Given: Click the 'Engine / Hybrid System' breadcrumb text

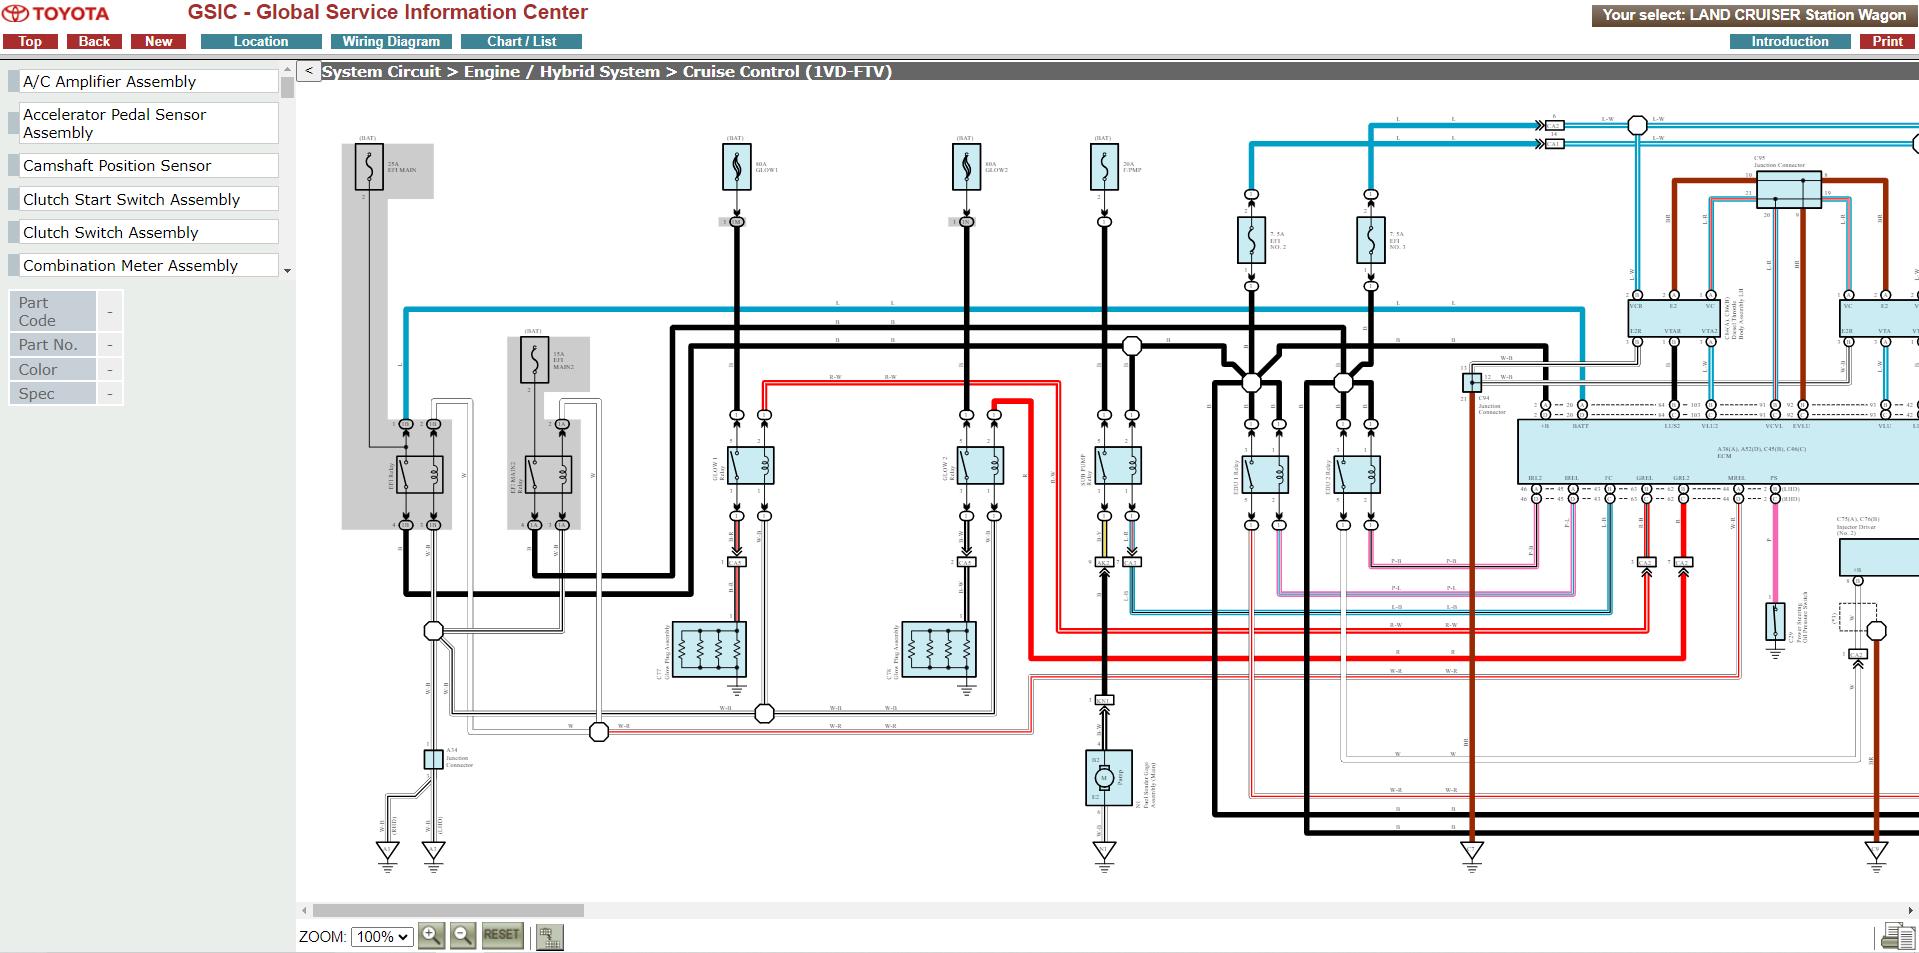Looking at the screenshot, I should (562, 72).
